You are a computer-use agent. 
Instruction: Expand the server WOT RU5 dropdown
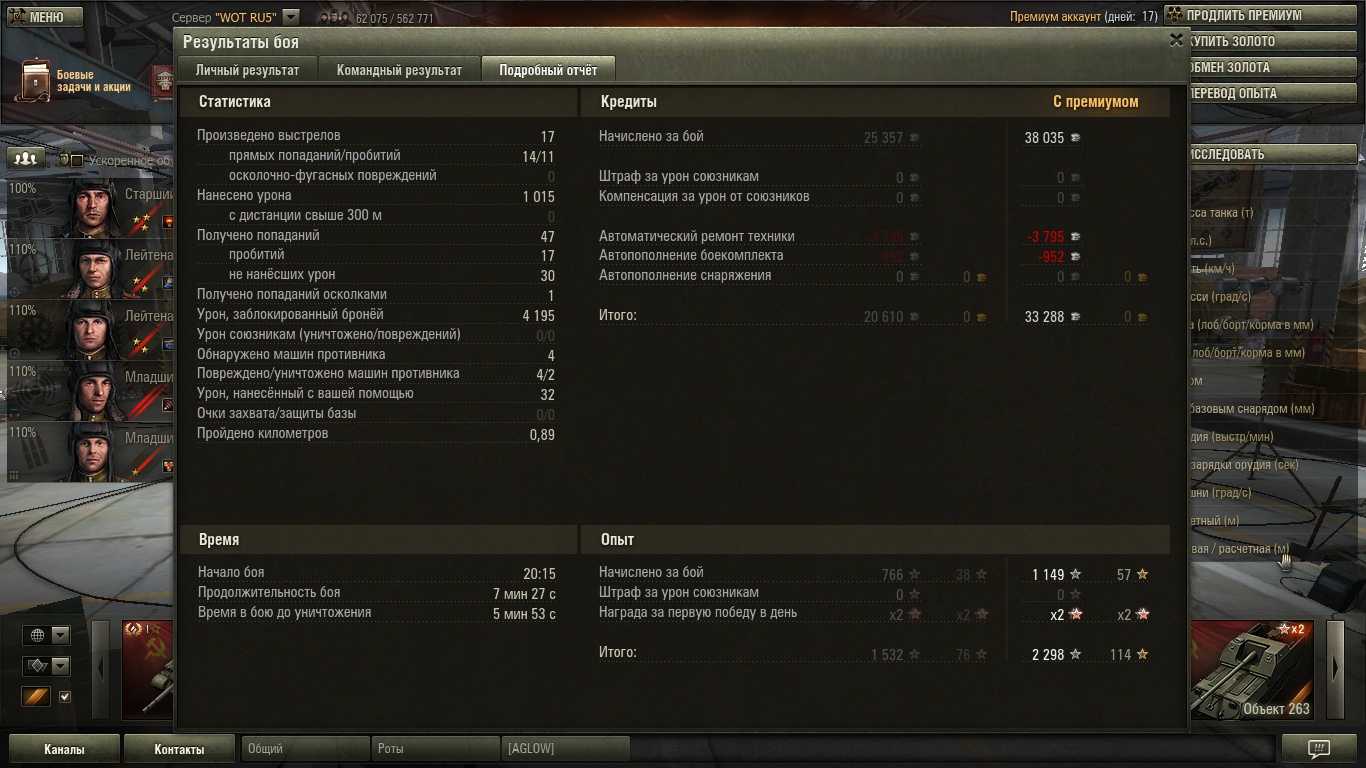coord(290,17)
